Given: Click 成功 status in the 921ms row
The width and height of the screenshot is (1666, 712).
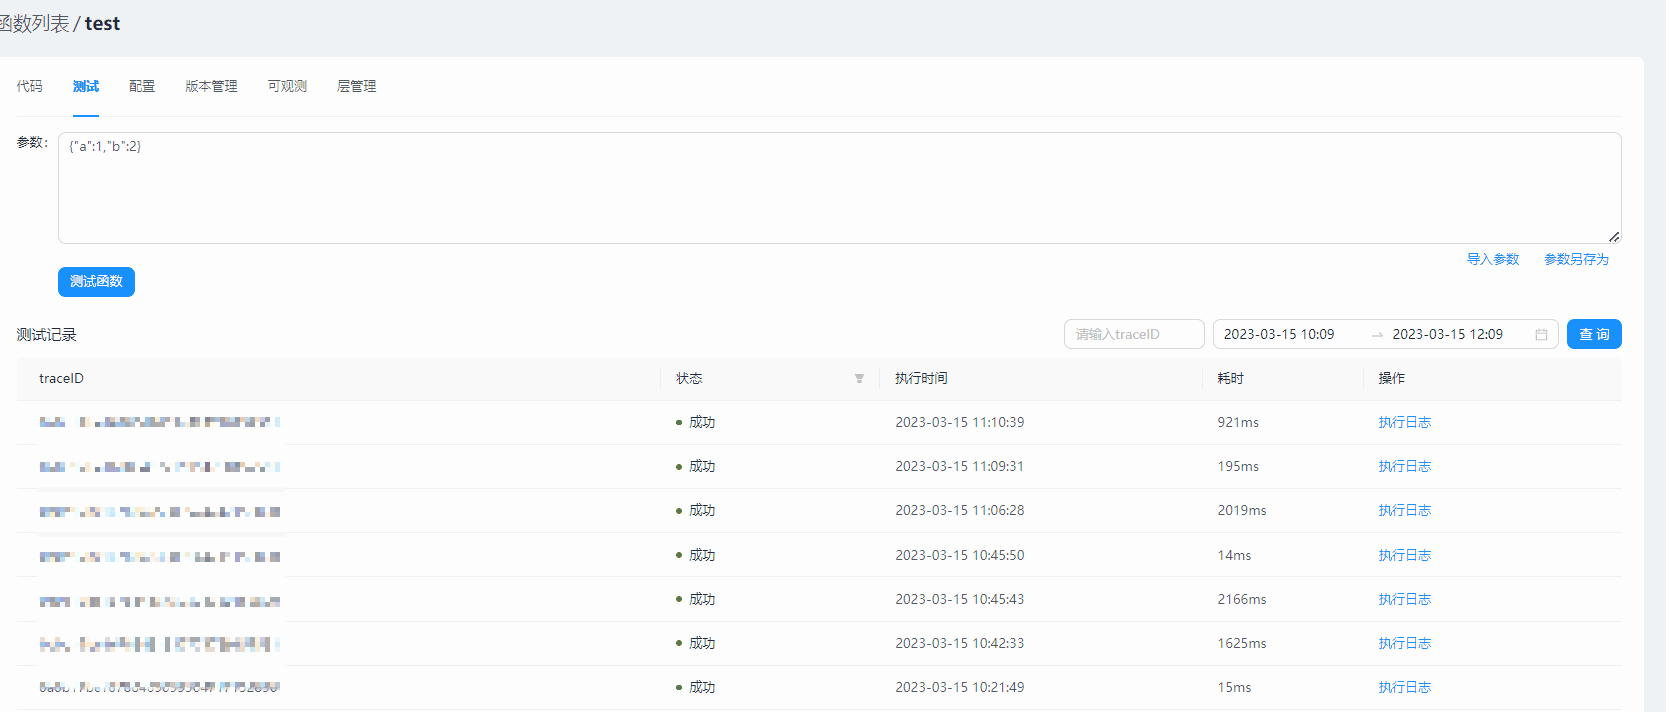Looking at the screenshot, I should [702, 422].
